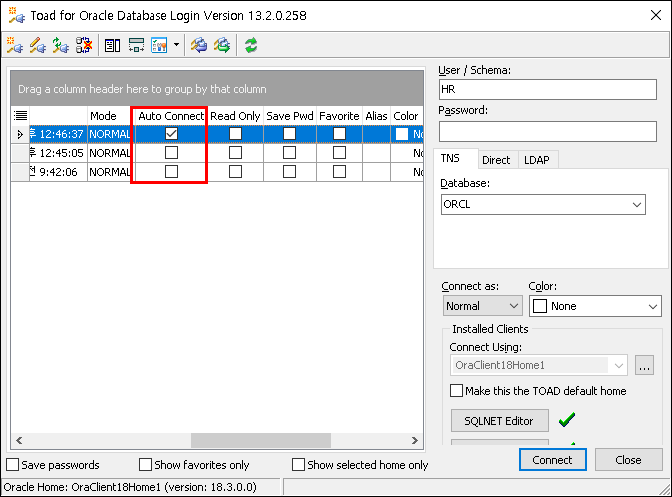The width and height of the screenshot is (672, 497).
Task: Click the 12:46:37 timestamp cell
Action: point(58,134)
